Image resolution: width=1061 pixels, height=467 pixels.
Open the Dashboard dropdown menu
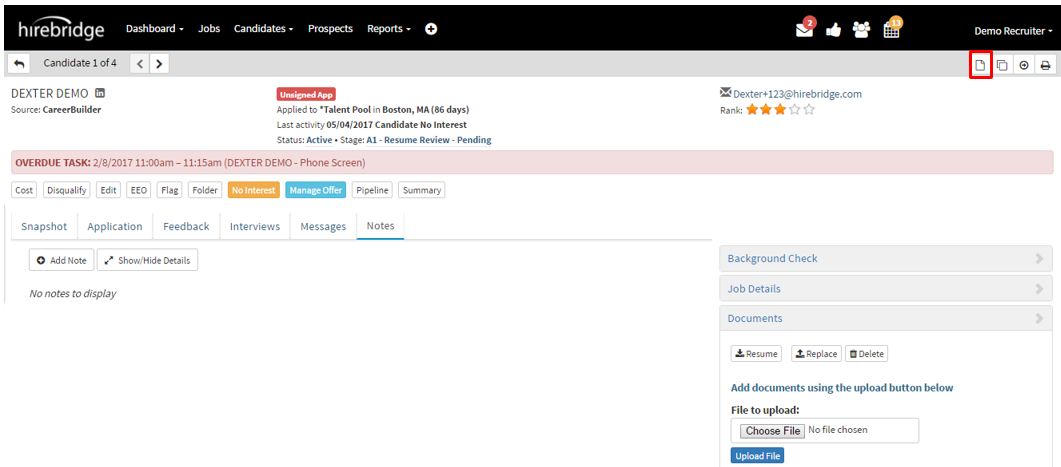(x=154, y=29)
